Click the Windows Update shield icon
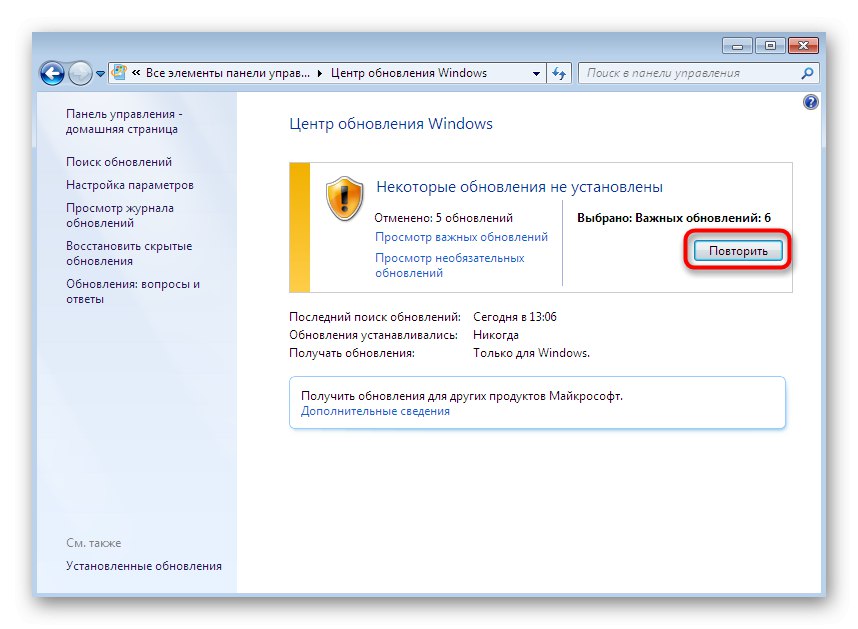This screenshot has height=629, width=858. coord(345,200)
